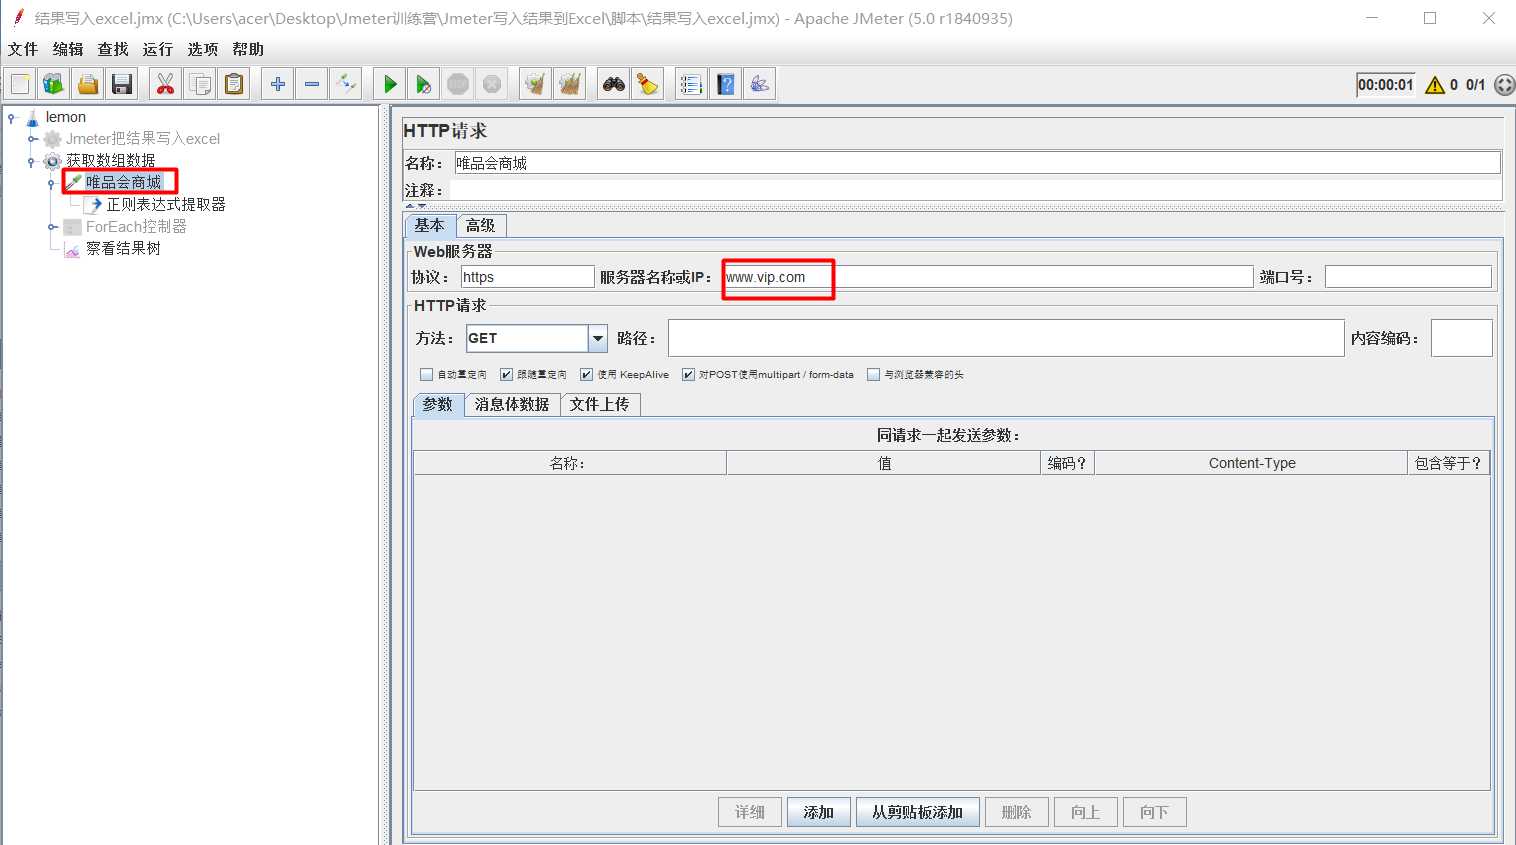
Task: Open the function helper dialog icon
Action: tap(692, 84)
